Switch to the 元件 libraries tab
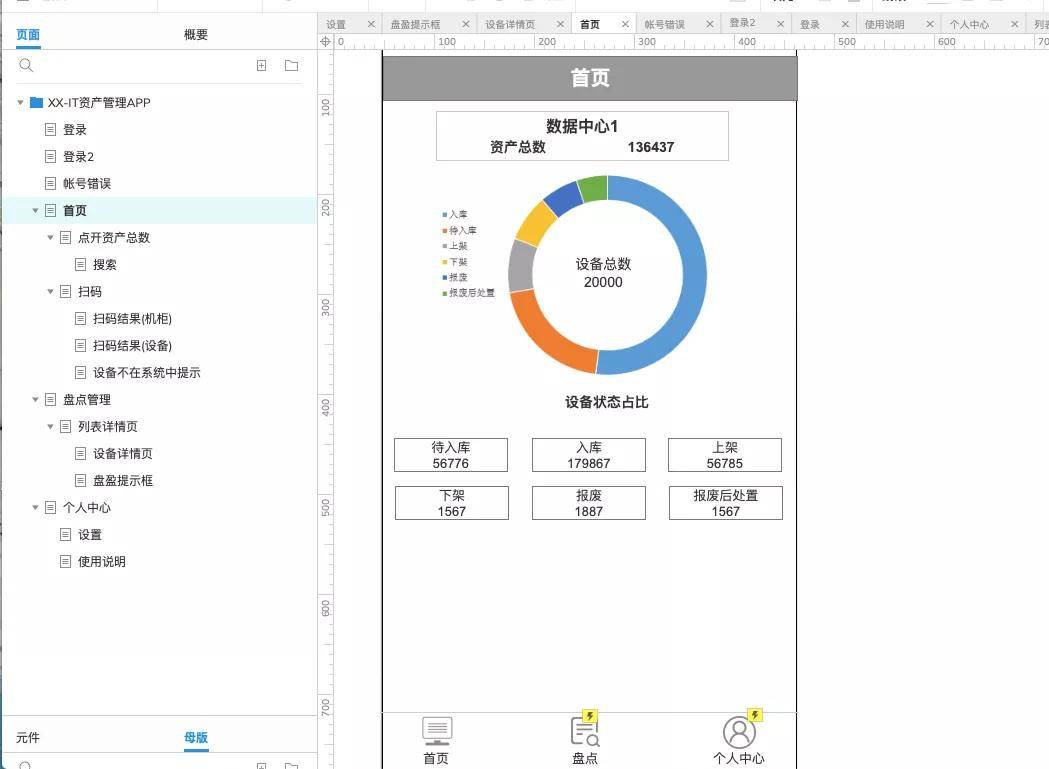This screenshot has width=1049, height=769. (28, 738)
